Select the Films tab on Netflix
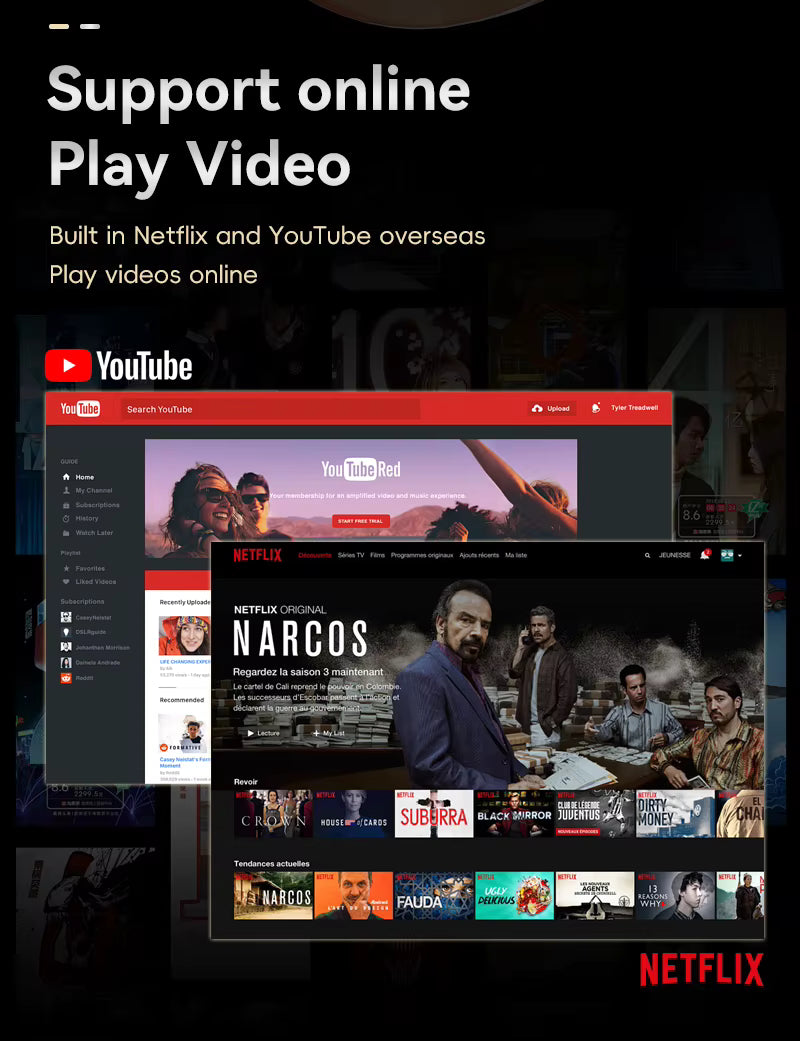This screenshot has width=800, height=1041. tap(377, 555)
